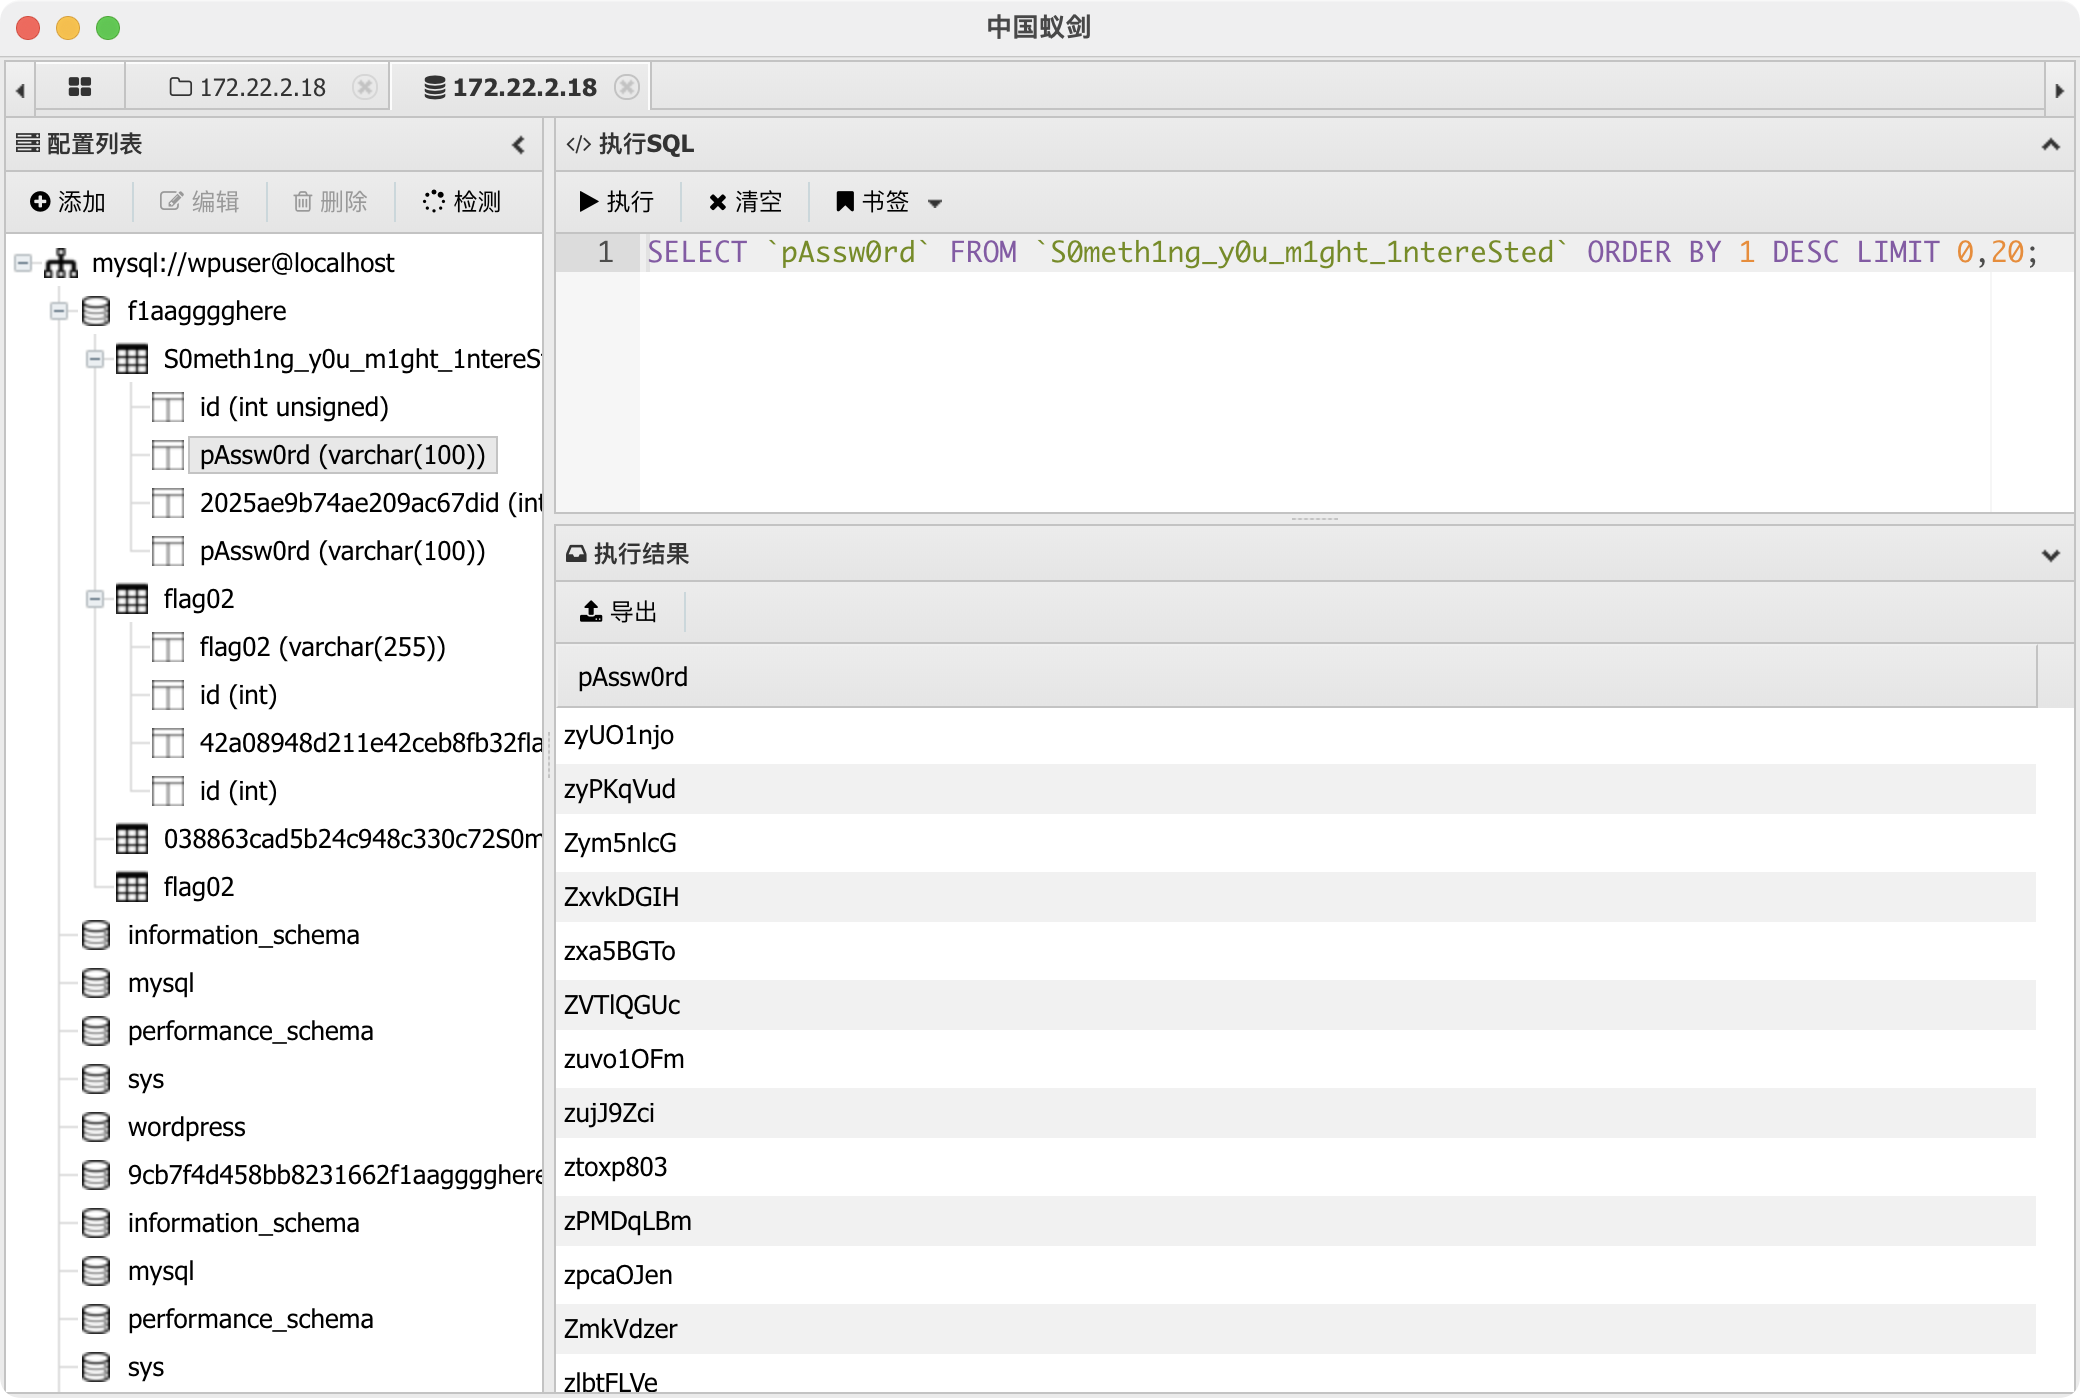Close the 172.22.2.18 file manager tab
The image size is (2080, 1398).
pyautogui.click(x=365, y=87)
